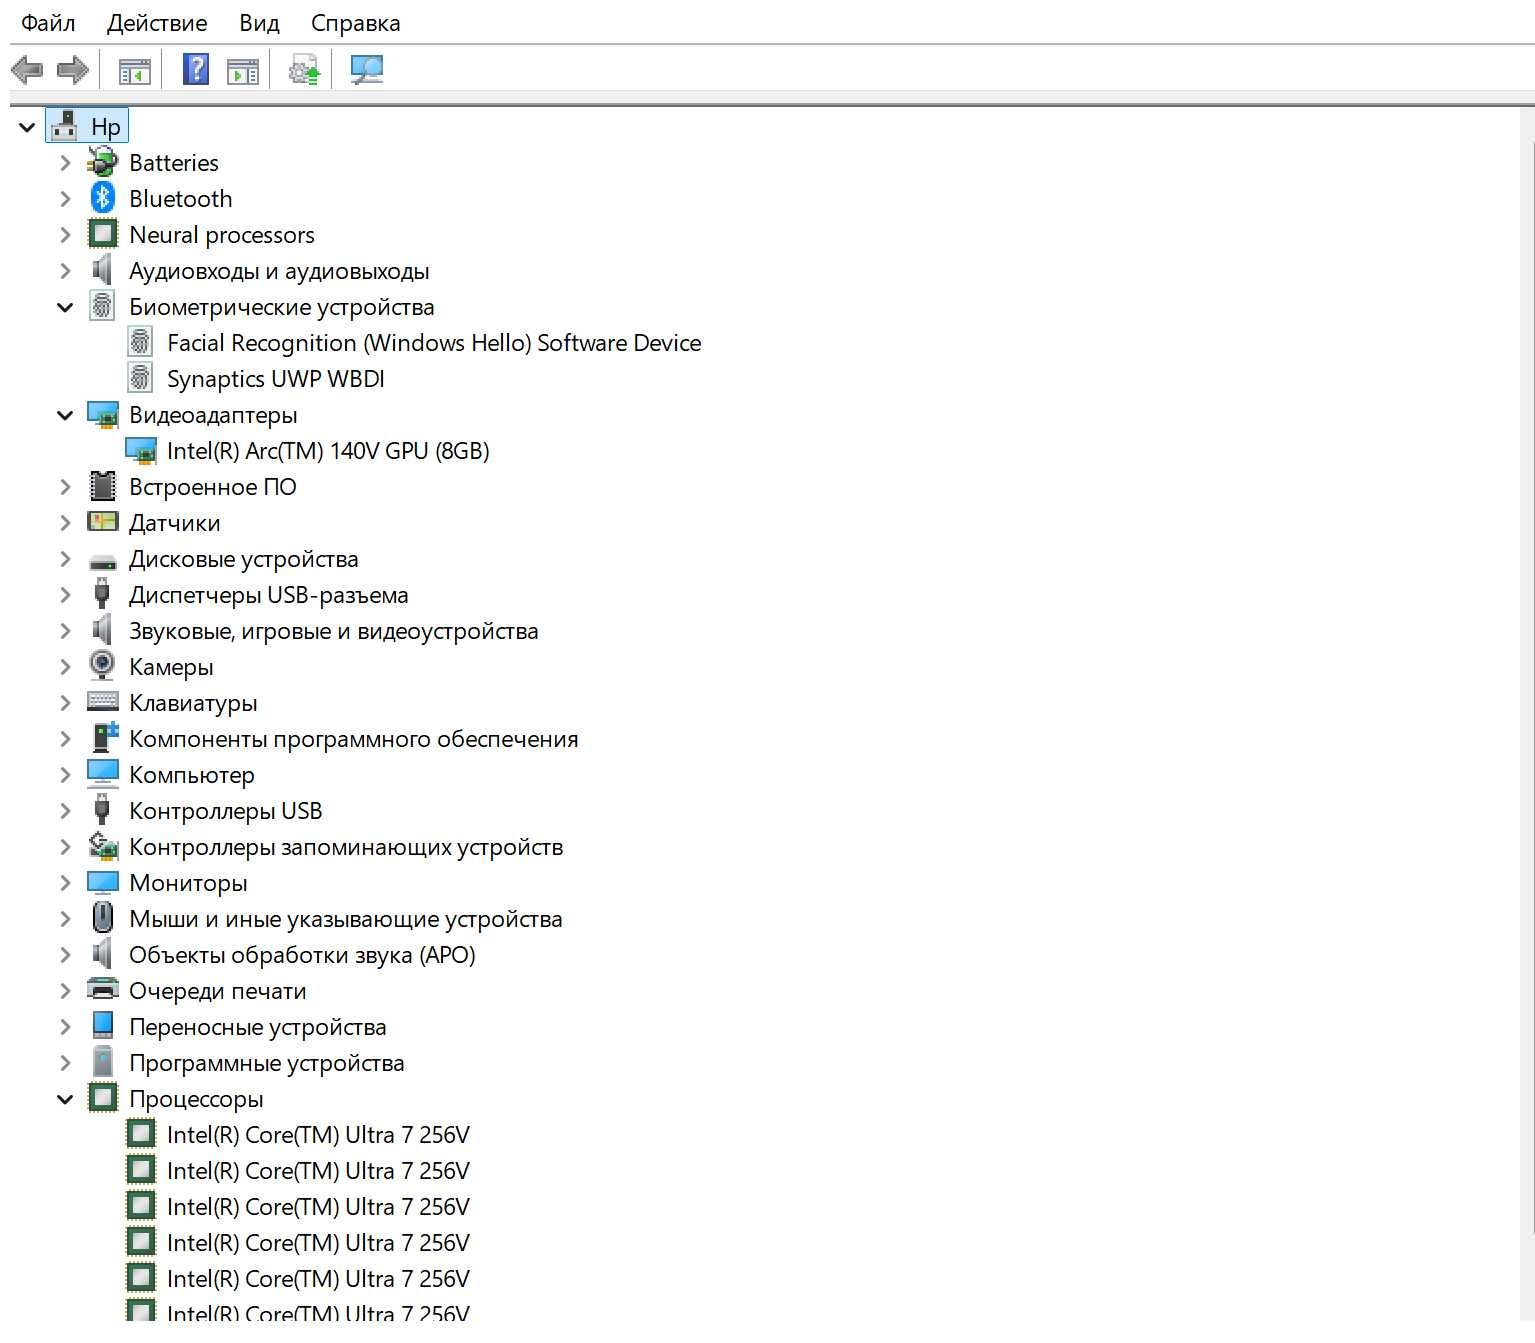Collapse the Видеоадаптеры category

65,415
